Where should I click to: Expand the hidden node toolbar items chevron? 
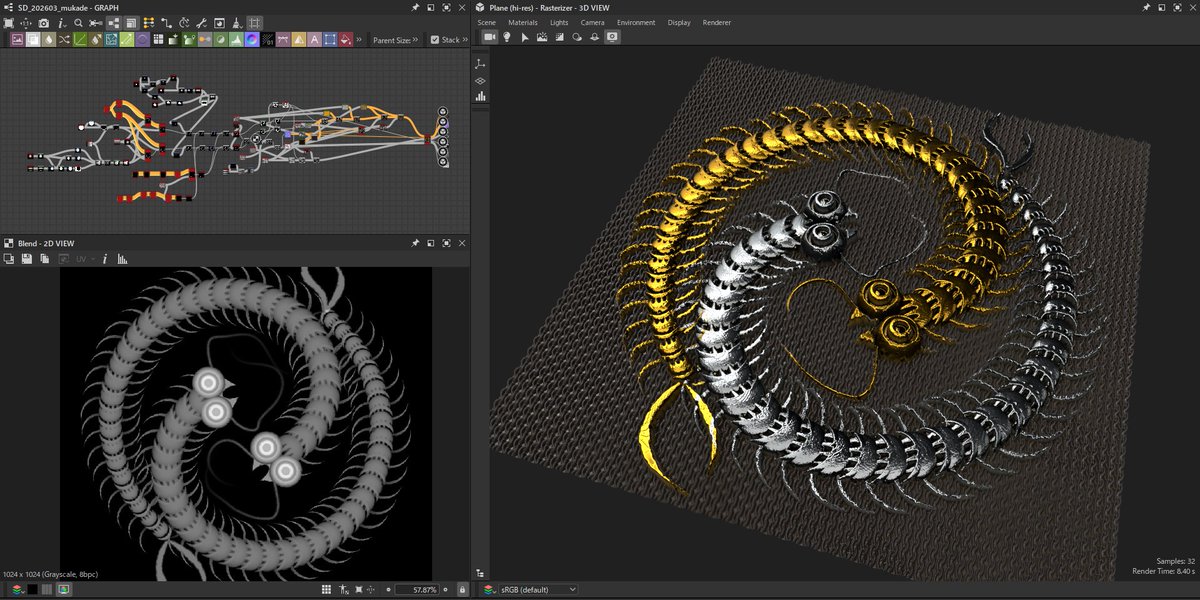point(358,40)
